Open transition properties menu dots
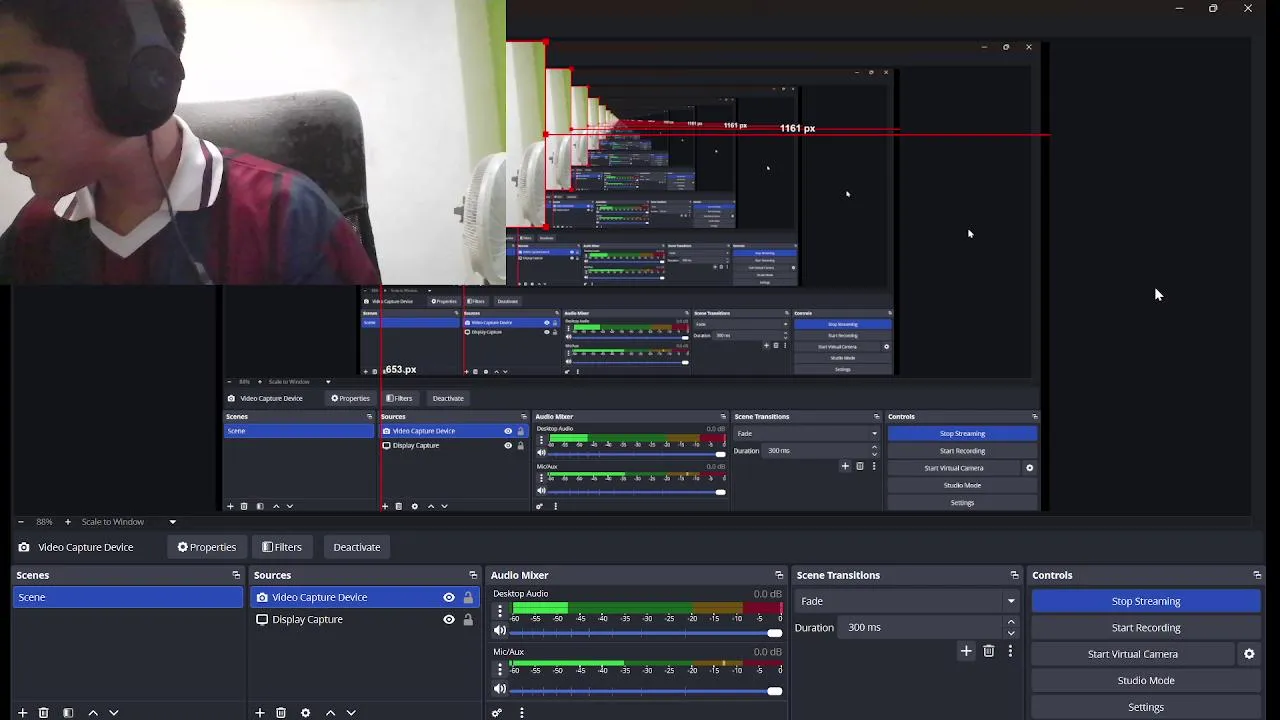The height and width of the screenshot is (720, 1280). [x=1010, y=651]
